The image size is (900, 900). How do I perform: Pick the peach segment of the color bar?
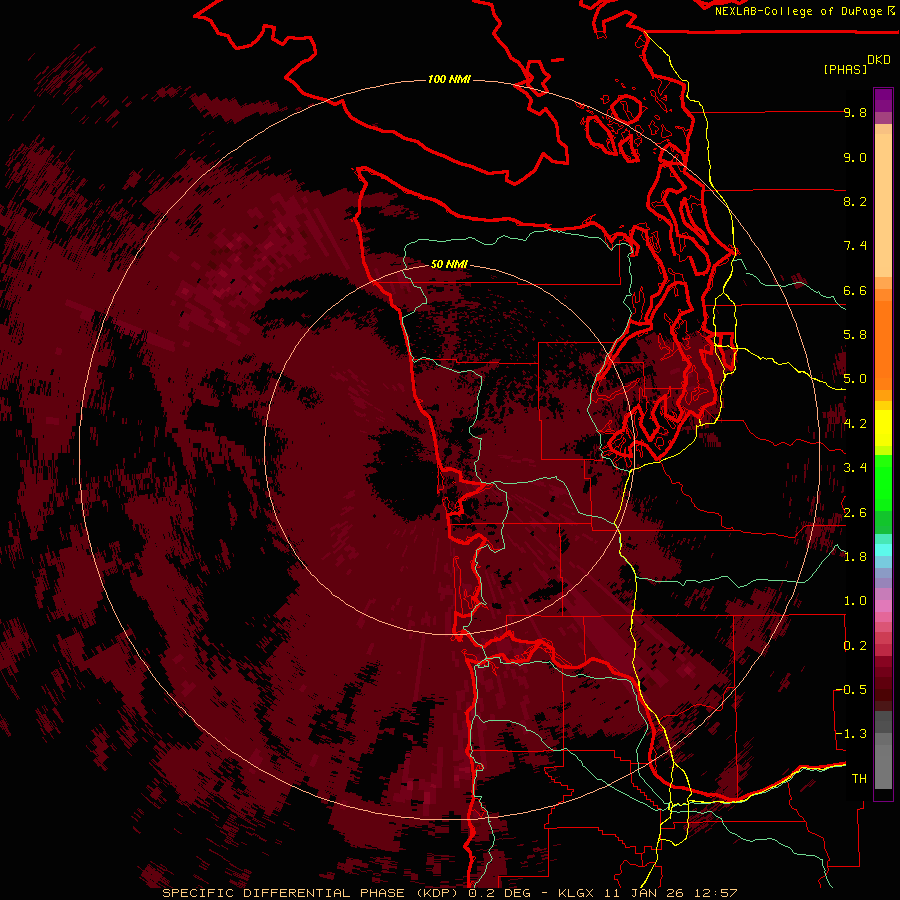(883, 204)
